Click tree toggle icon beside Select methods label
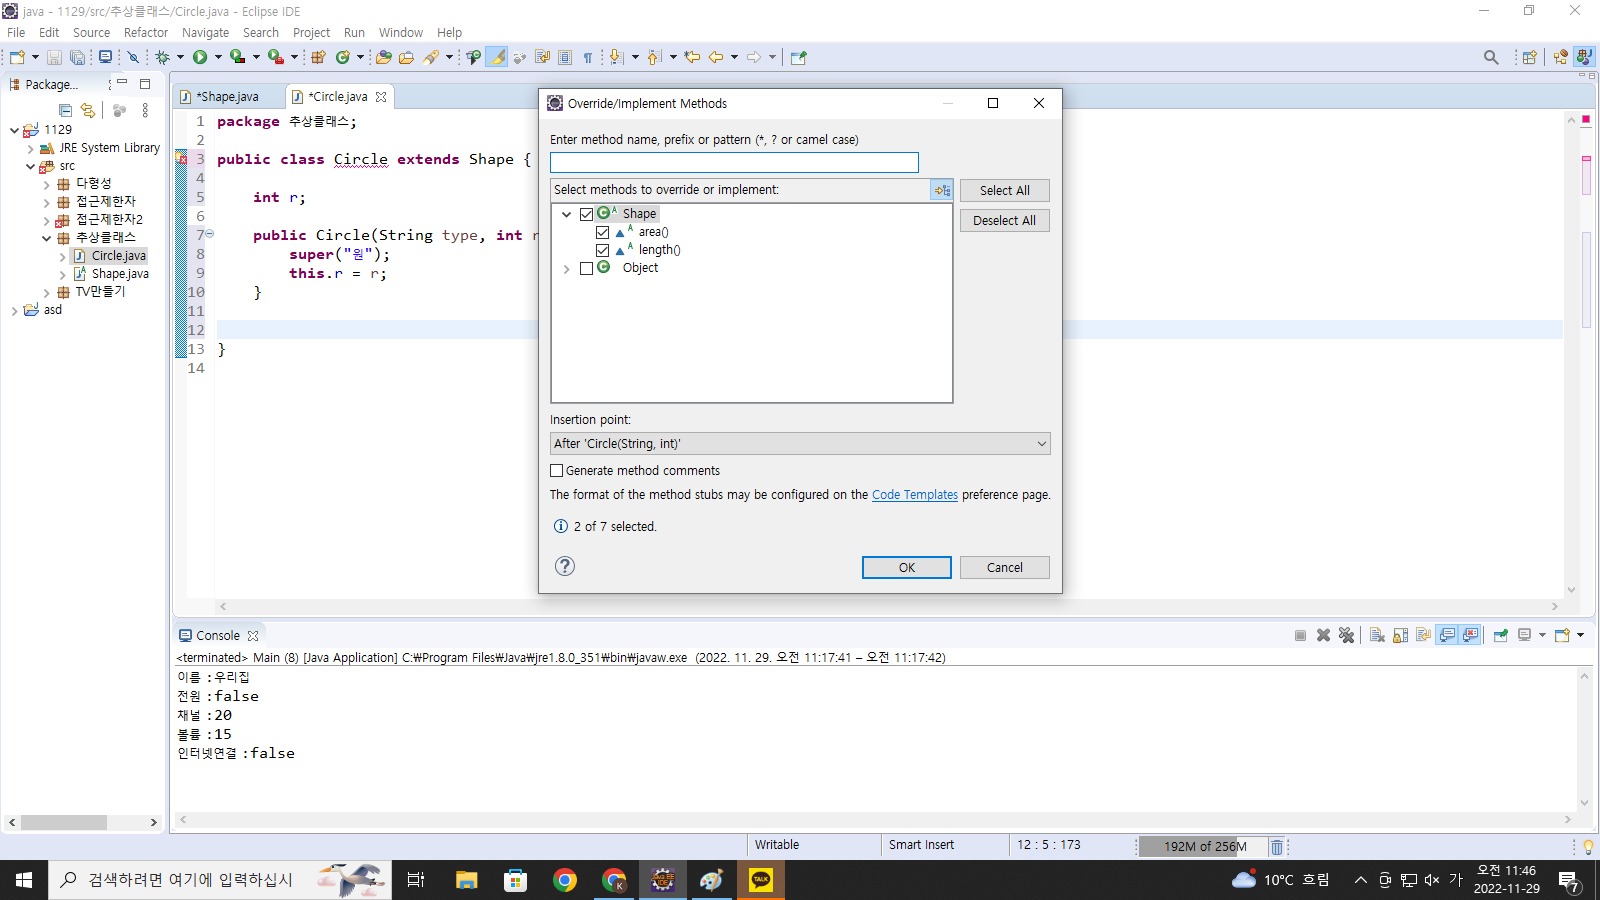The image size is (1600, 900). 942,190
